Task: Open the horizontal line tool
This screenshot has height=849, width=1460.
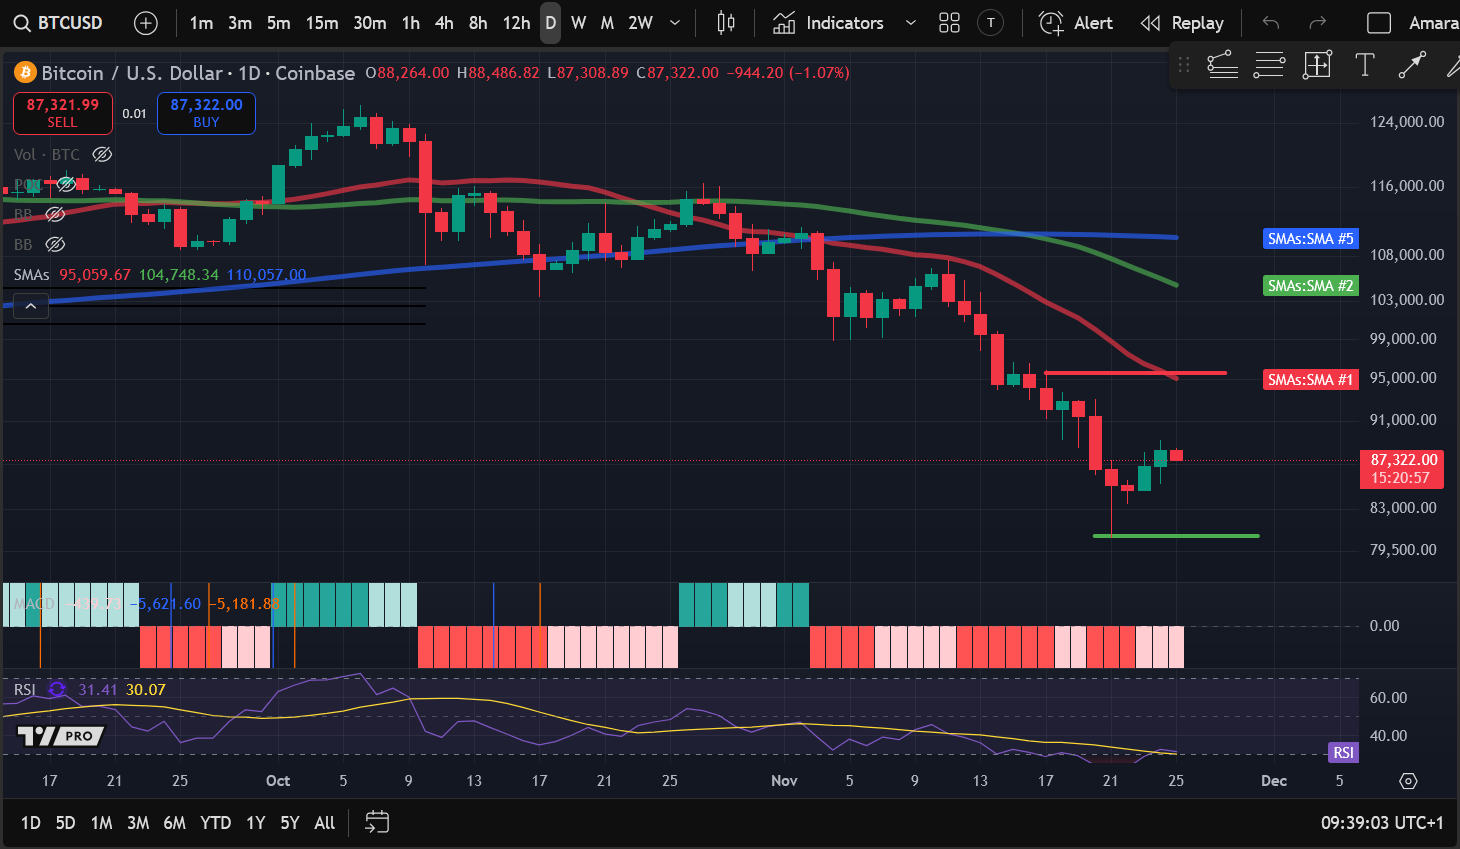Action: [1269, 65]
